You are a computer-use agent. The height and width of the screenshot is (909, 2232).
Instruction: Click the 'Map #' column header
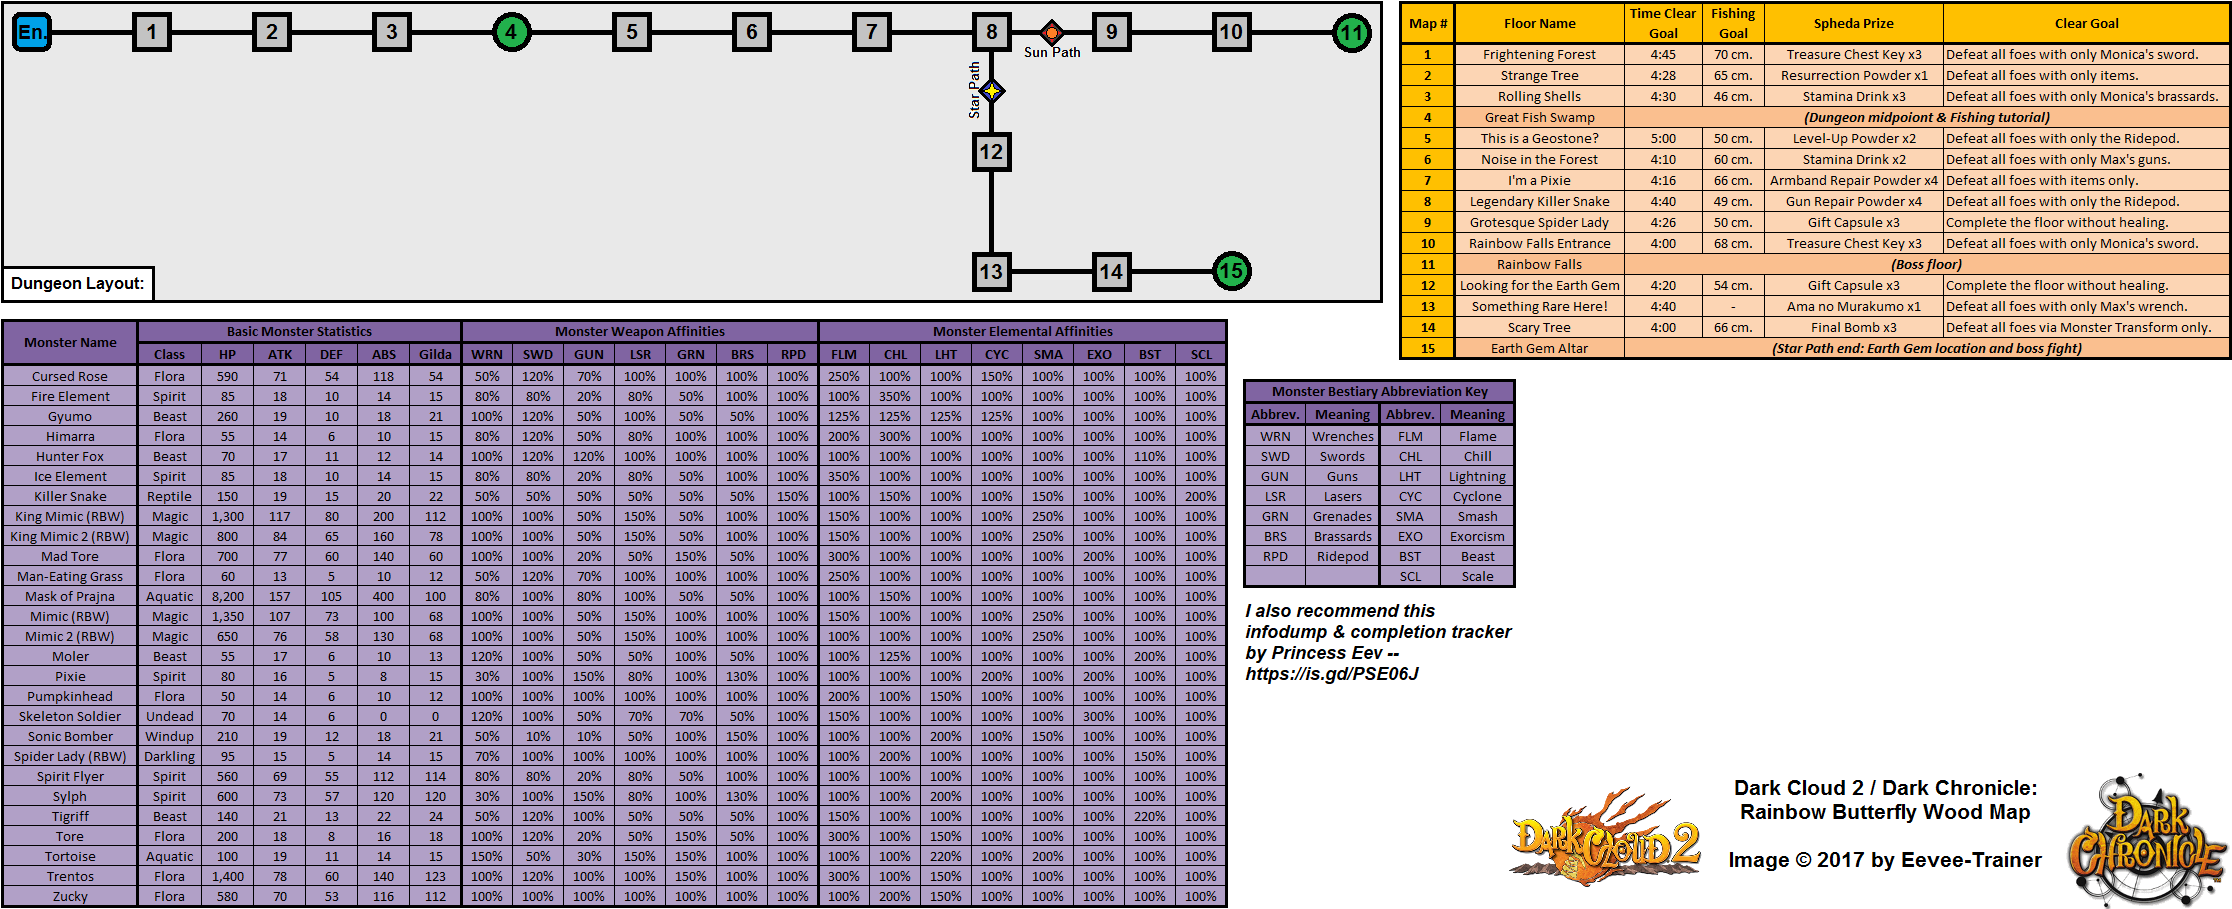(1428, 23)
